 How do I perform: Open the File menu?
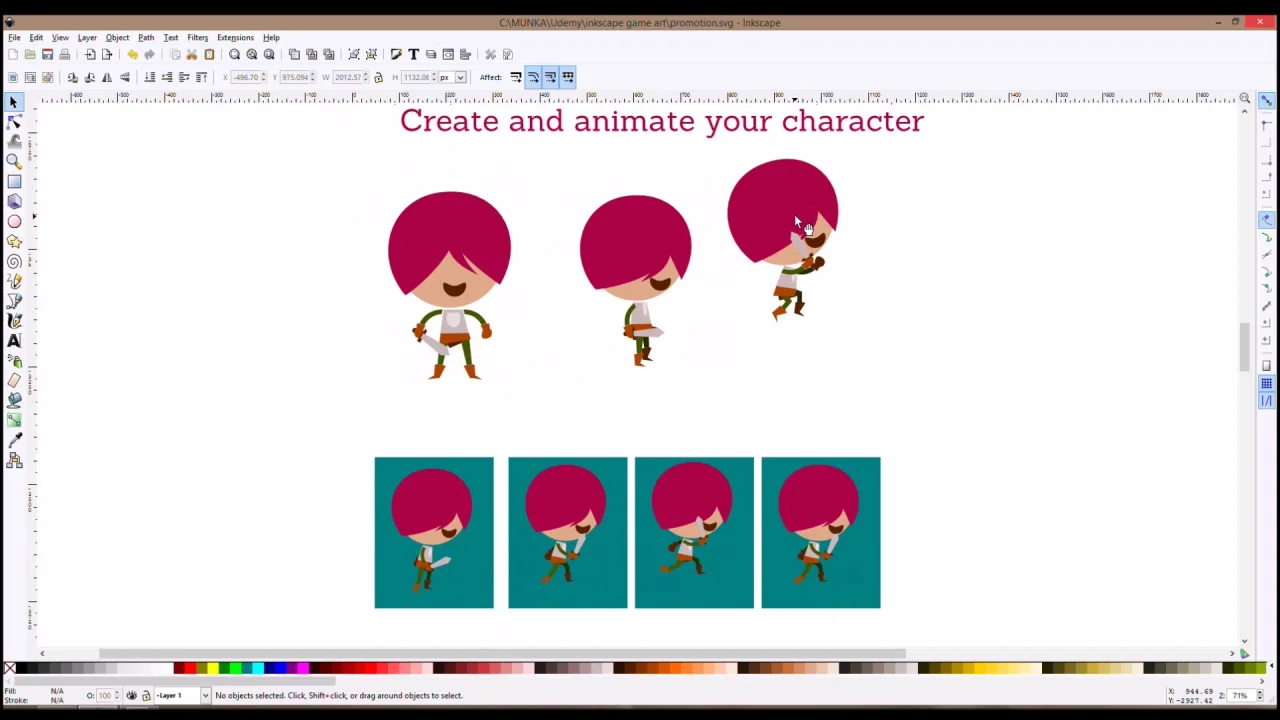pos(14,37)
